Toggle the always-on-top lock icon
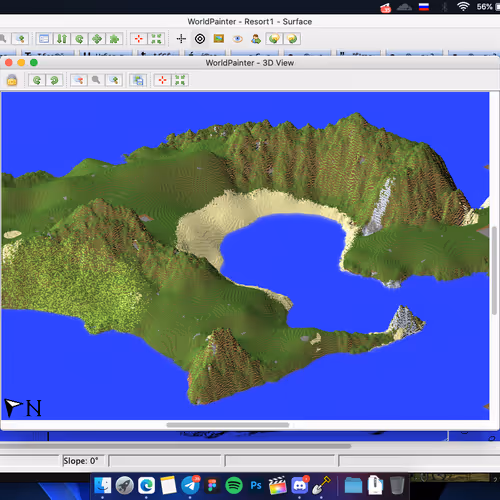 12,80
